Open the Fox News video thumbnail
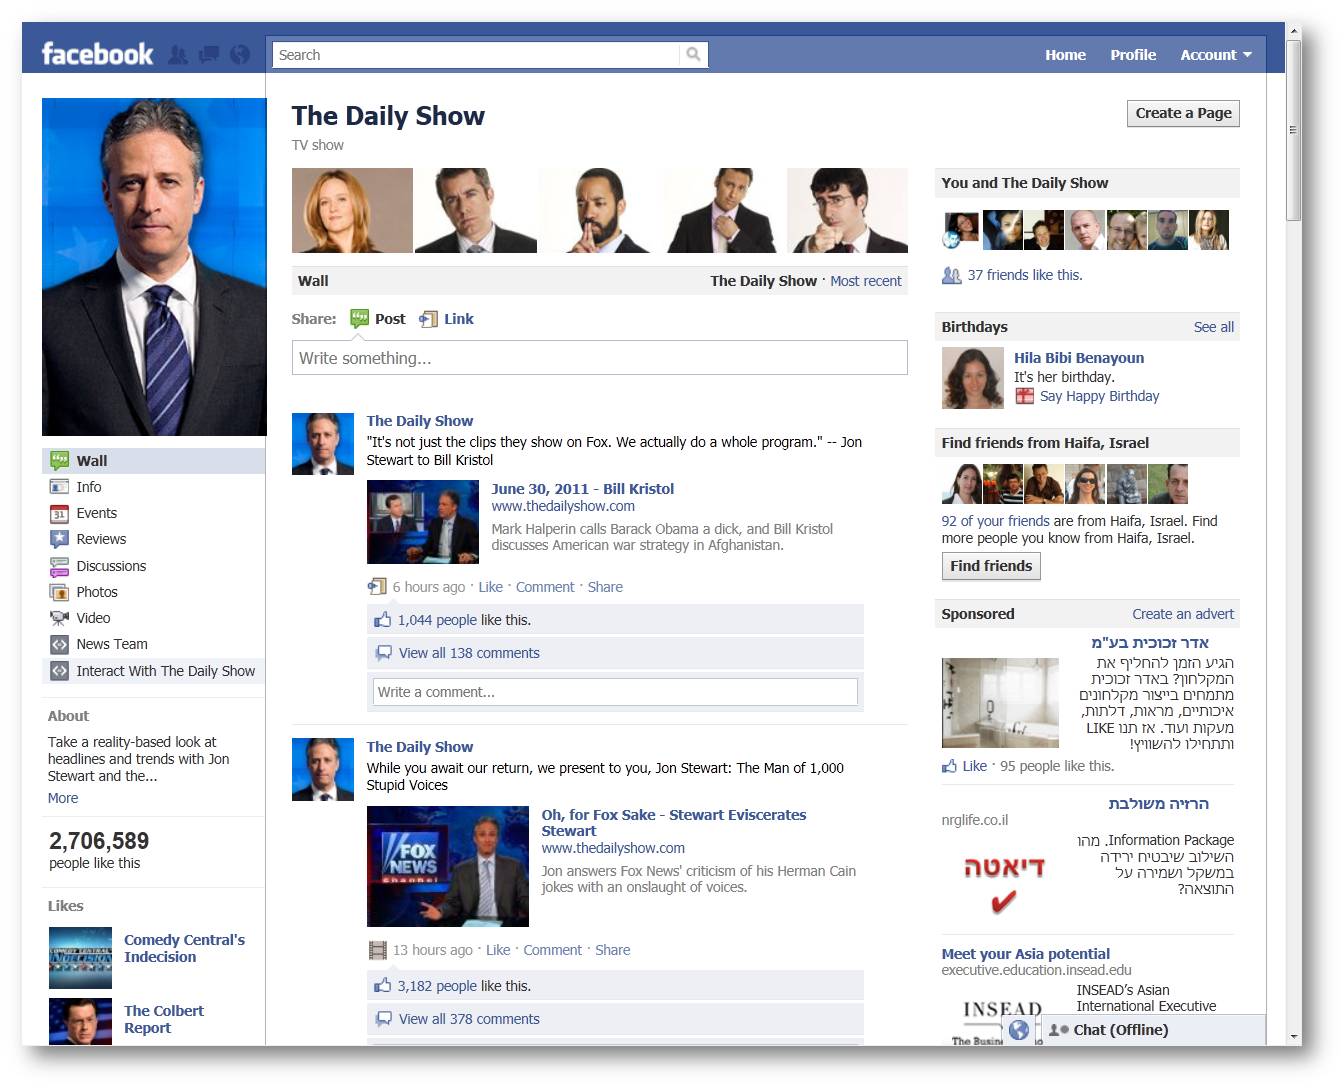1344x1088 pixels. [447, 866]
